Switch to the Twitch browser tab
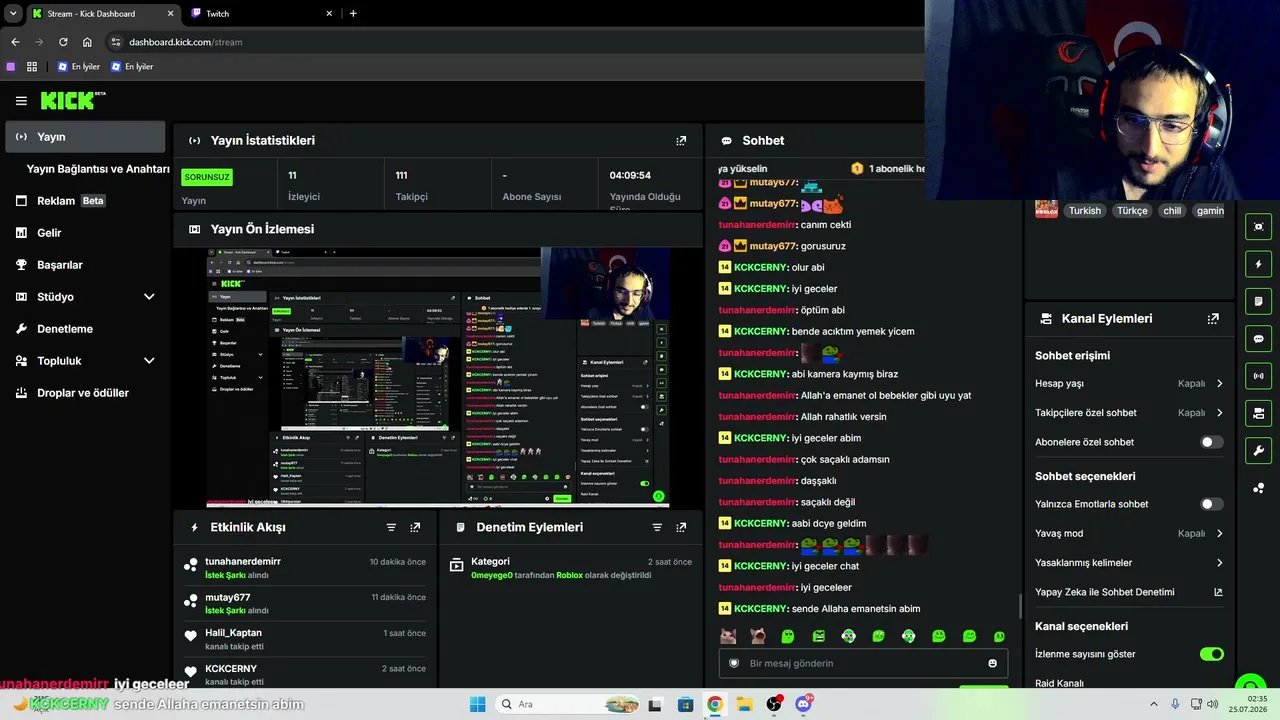Viewport: 1280px width, 720px height. (262, 13)
